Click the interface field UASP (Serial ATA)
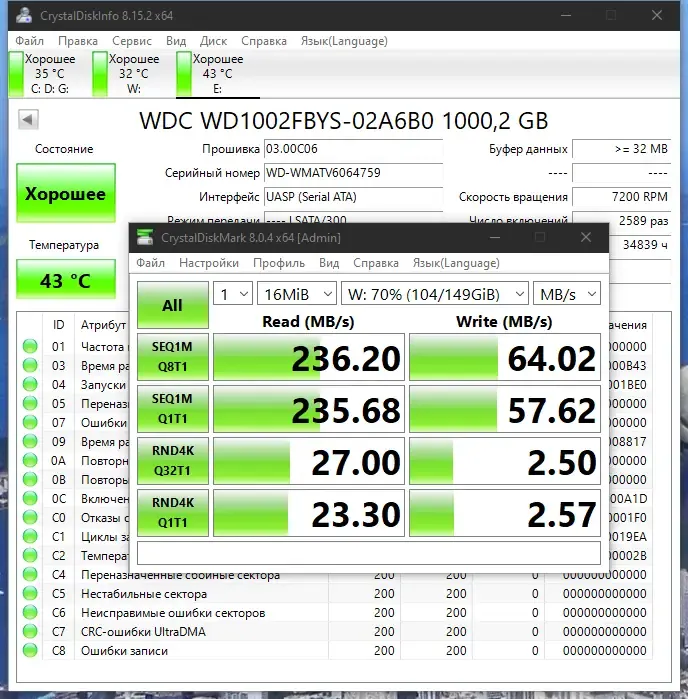 coord(353,197)
